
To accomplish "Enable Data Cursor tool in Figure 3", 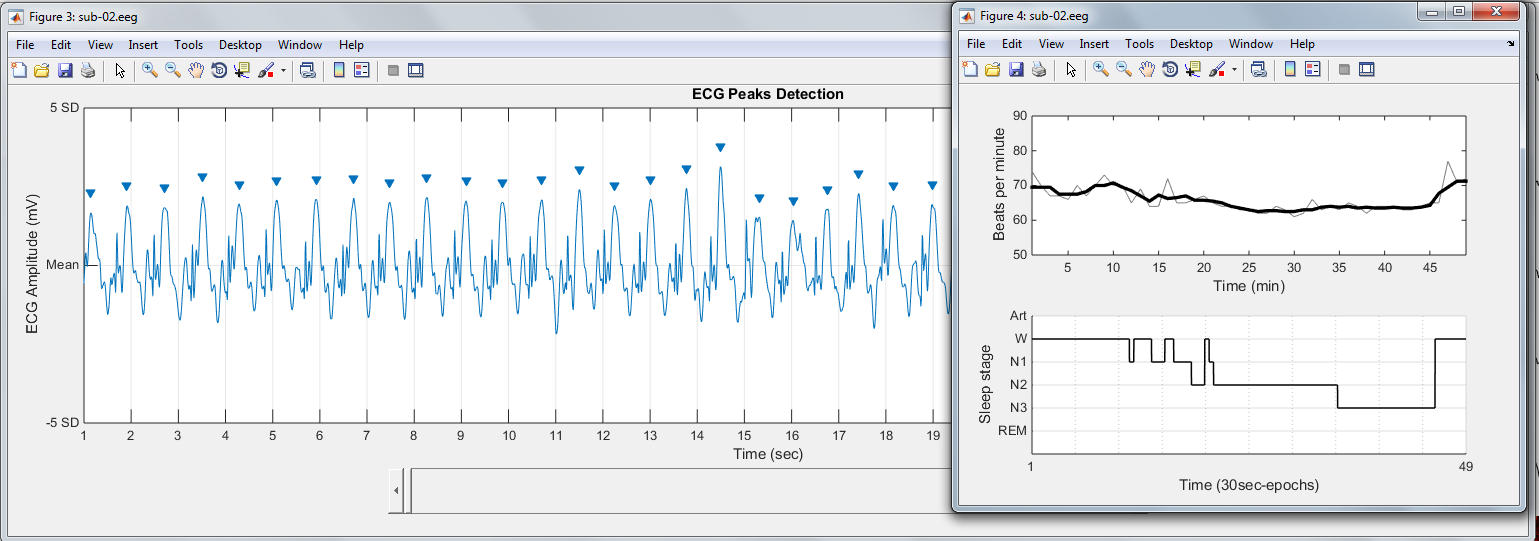I will coord(242,70).
